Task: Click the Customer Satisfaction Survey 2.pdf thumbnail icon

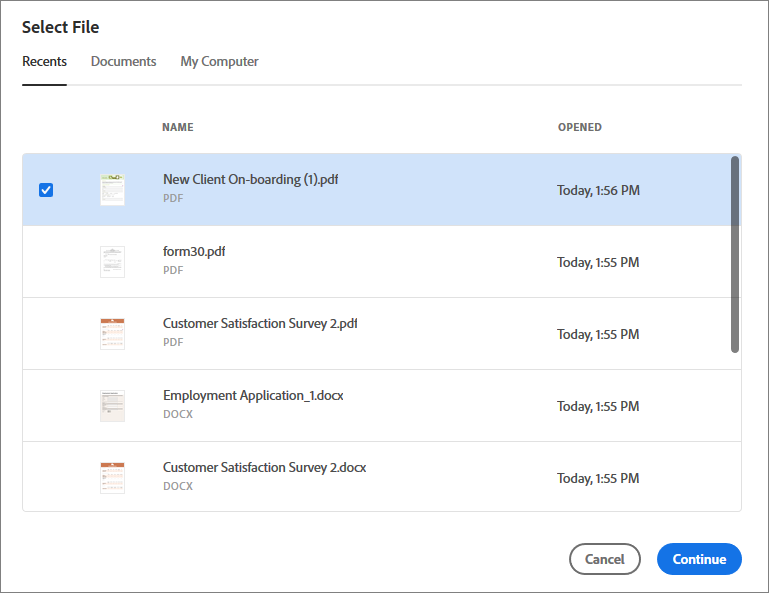Action: [112, 334]
